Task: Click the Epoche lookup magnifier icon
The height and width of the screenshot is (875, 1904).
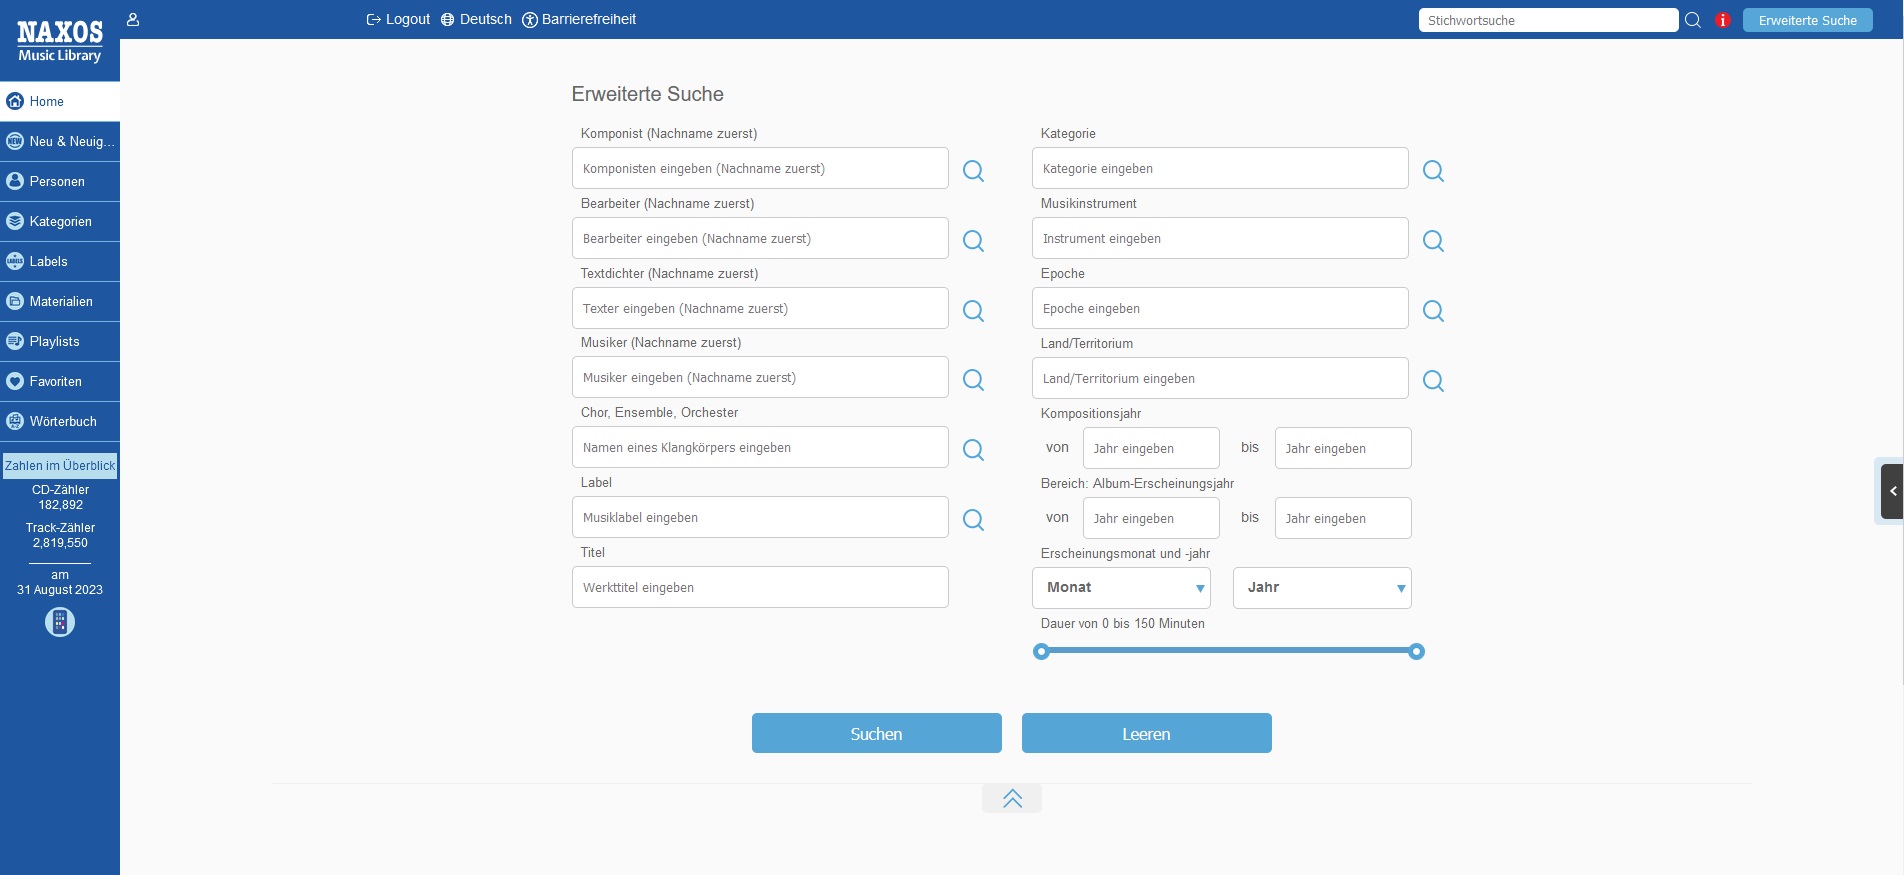Action: pyautogui.click(x=1432, y=311)
